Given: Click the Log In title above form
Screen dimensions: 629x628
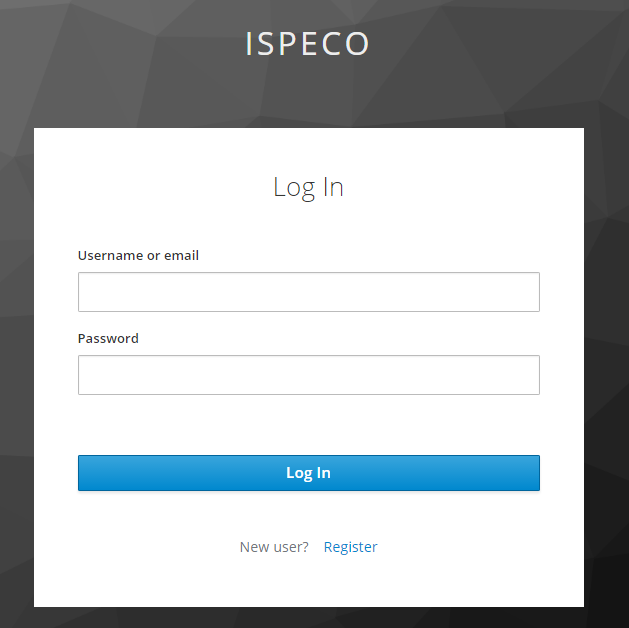Looking at the screenshot, I should click(308, 187).
